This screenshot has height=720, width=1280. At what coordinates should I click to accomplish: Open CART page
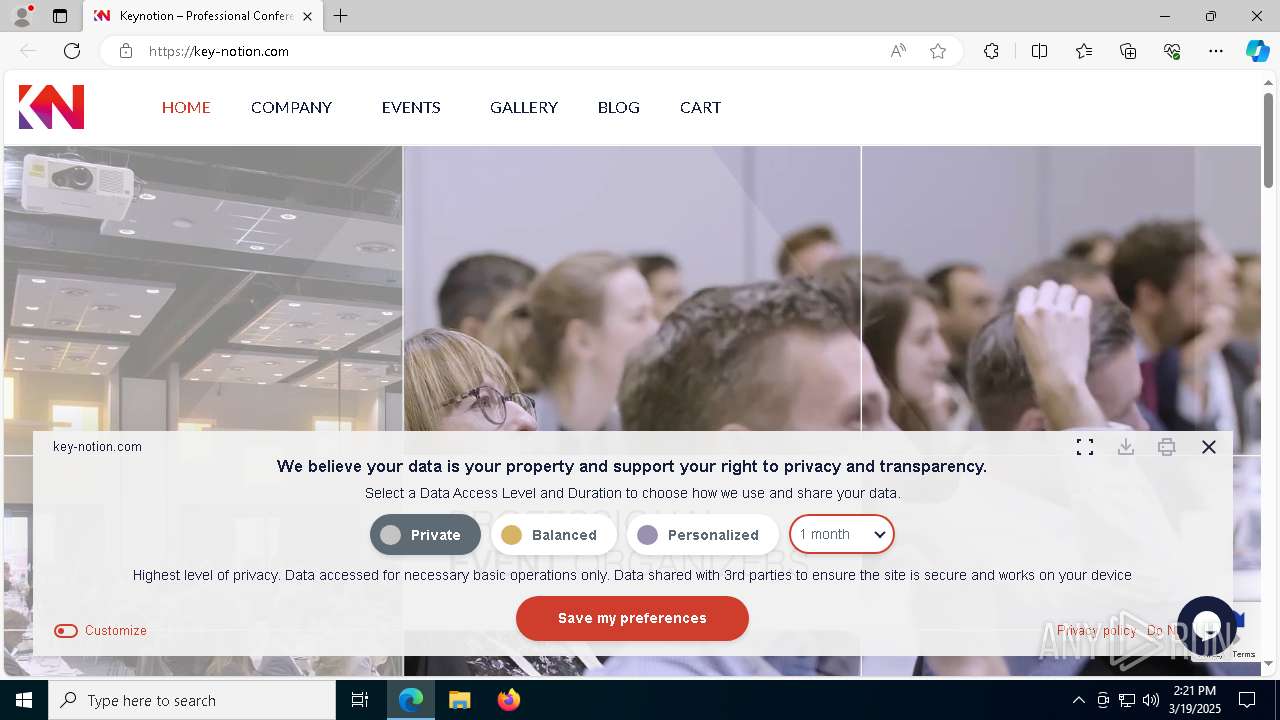(700, 107)
